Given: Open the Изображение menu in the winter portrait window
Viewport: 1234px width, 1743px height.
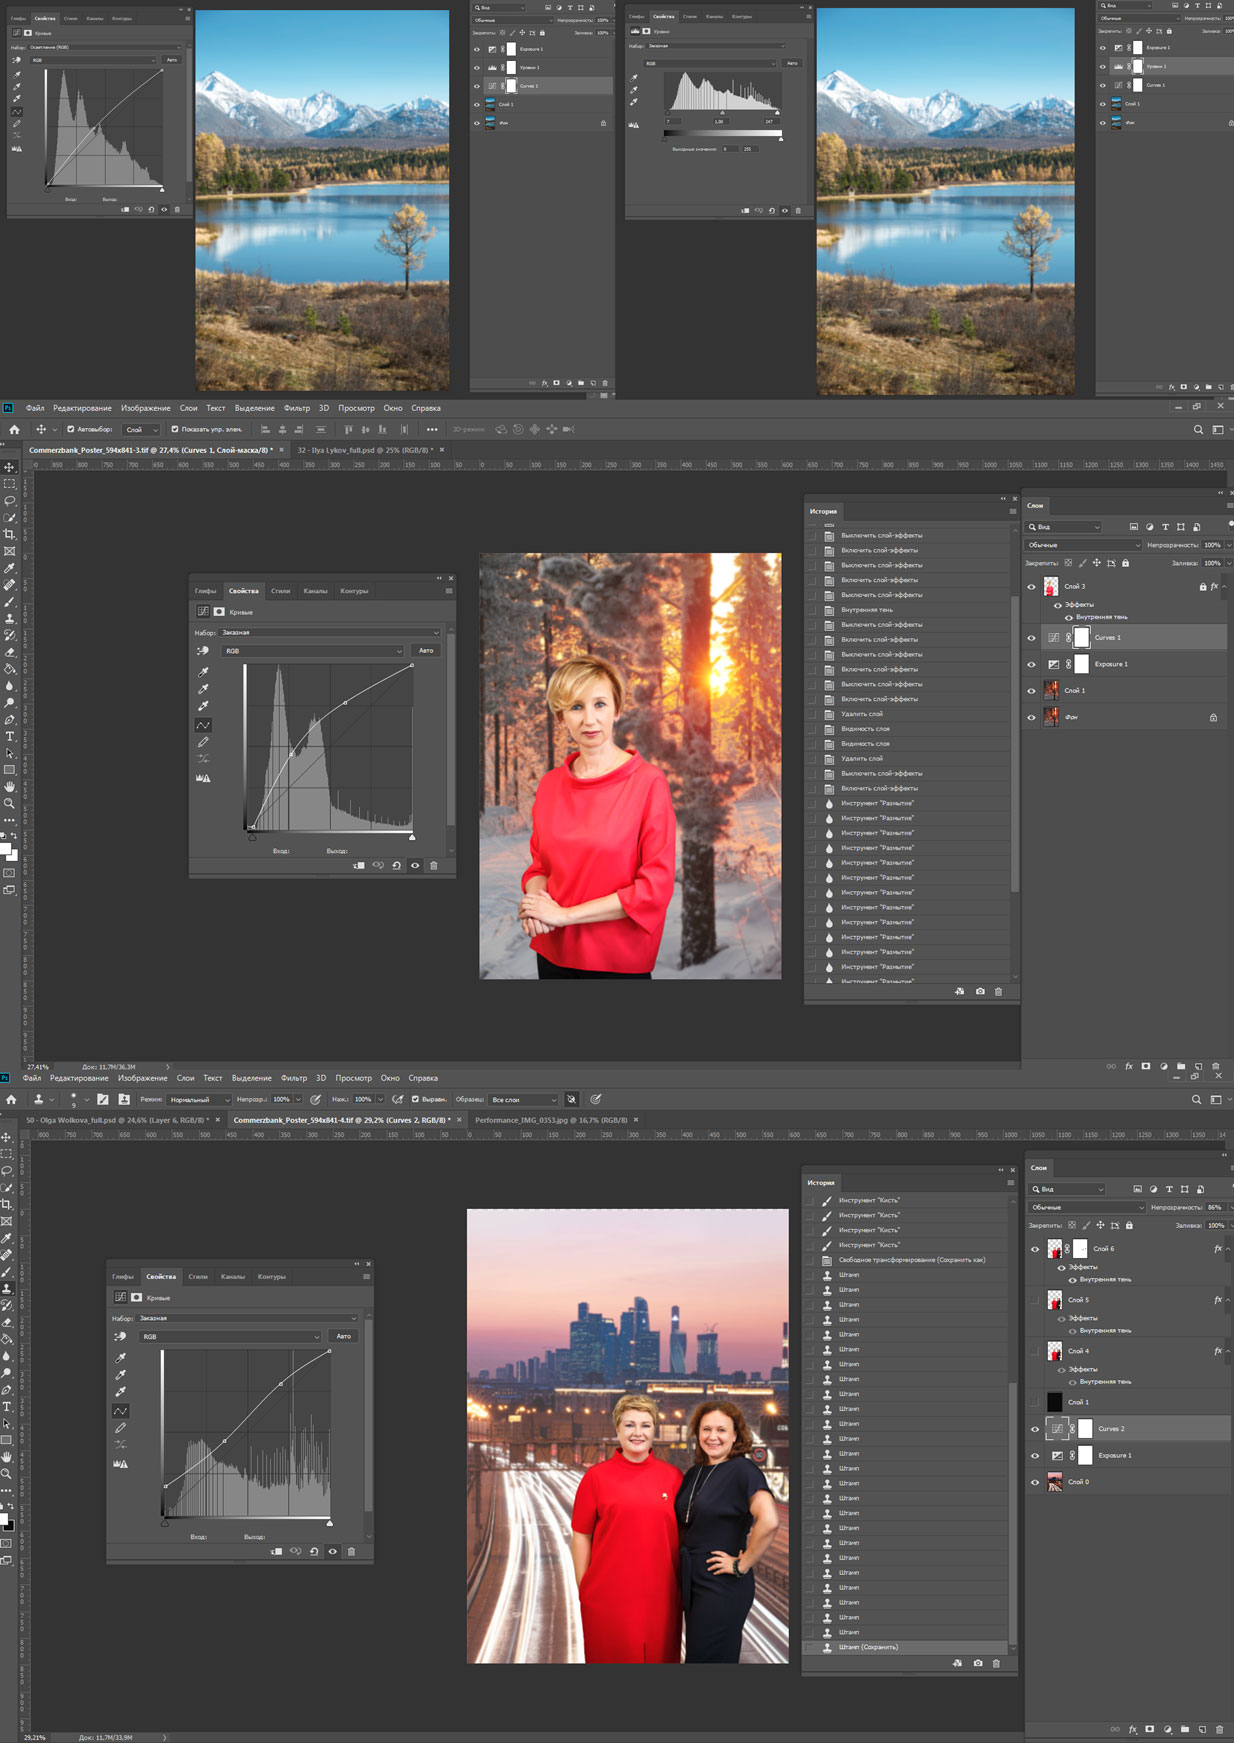Looking at the screenshot, I should tap(146, 408).
